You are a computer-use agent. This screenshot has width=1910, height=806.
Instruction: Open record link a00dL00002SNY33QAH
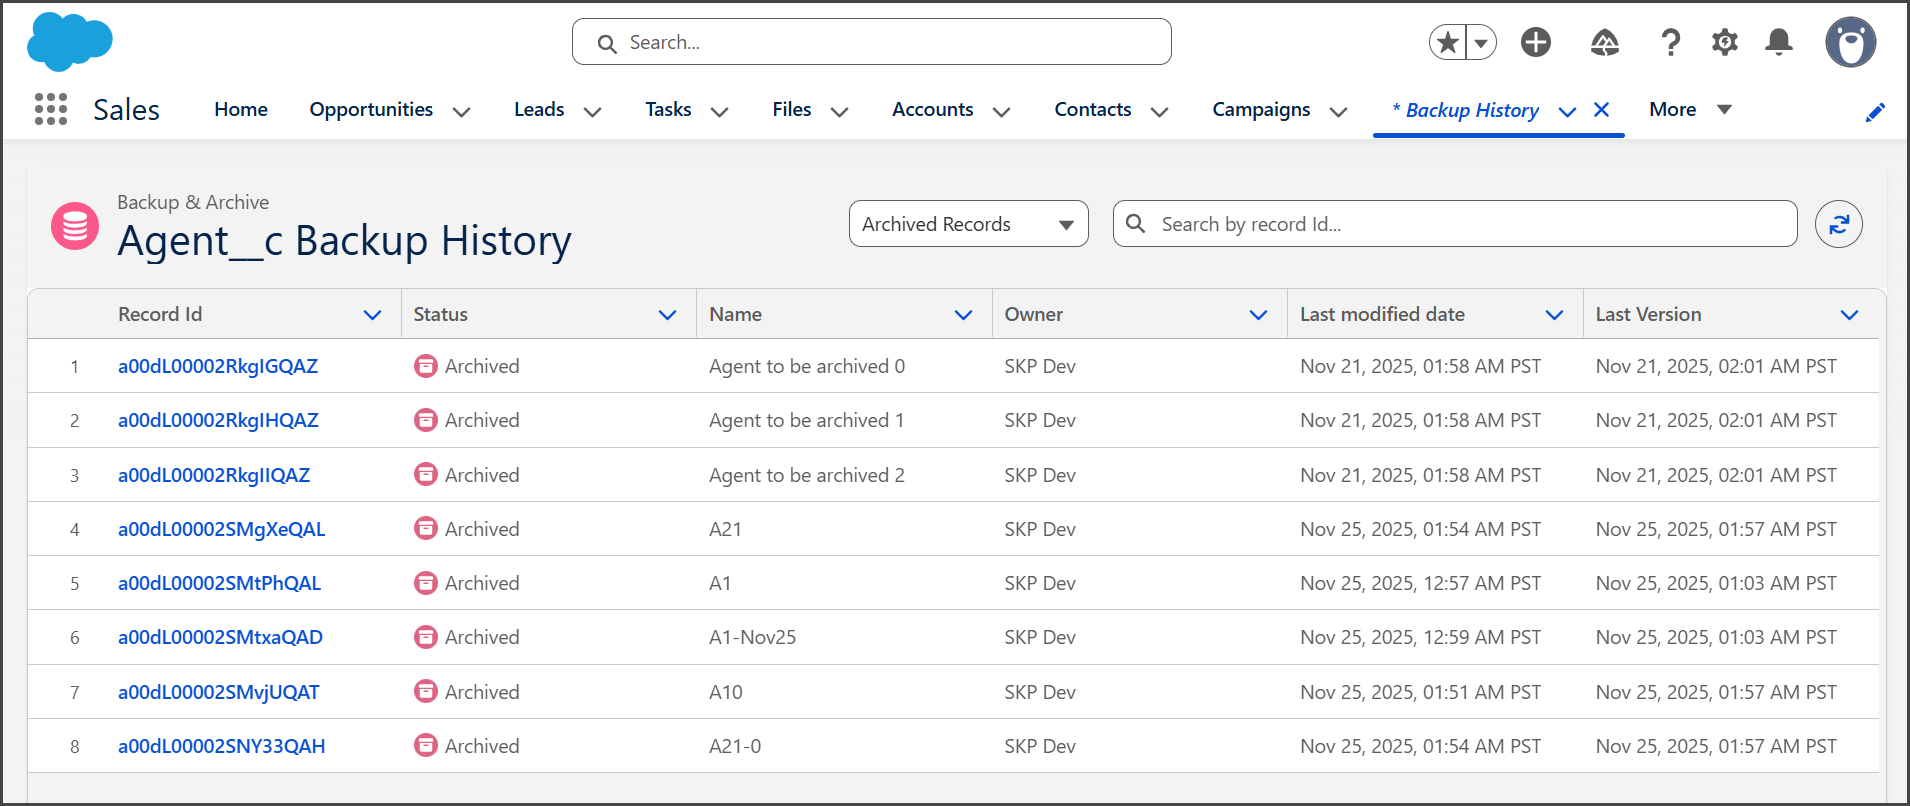(x=222, y=746)
